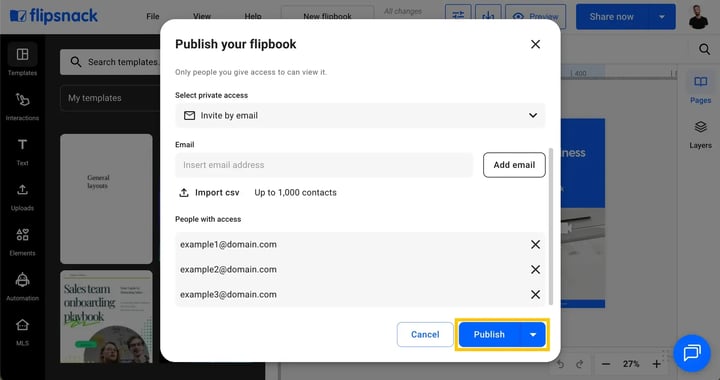Open the View menu
This screenshot has height=380, width=720.
click(202, 17)
